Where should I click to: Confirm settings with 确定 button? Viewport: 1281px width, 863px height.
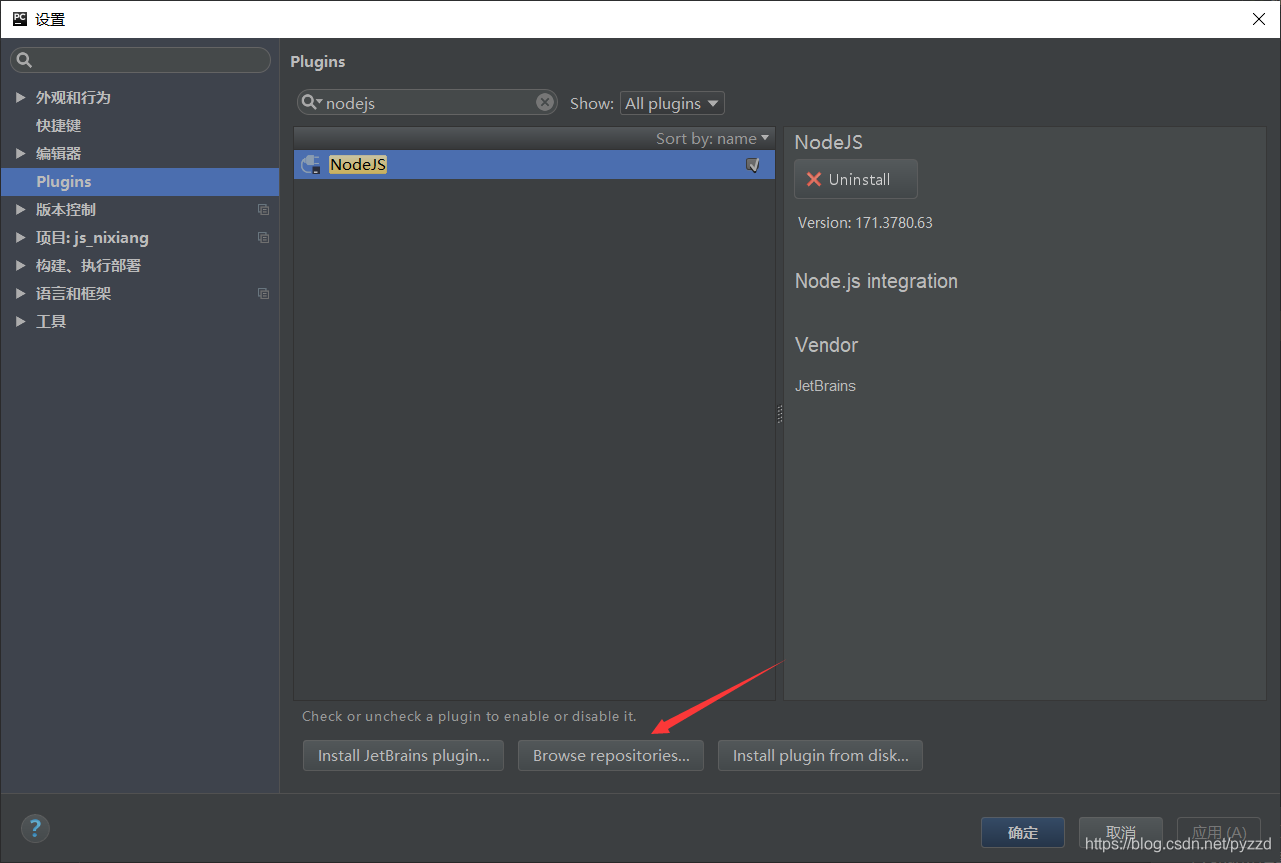[x=1023, y=833]
